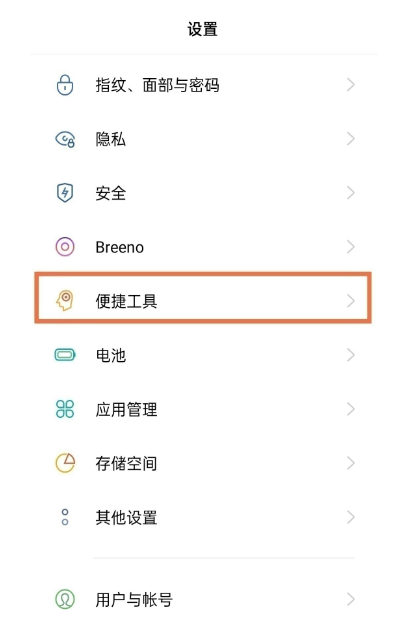Screen dimensions: 415x632
Task: Tap the head icon for 便捷工具
Action: point(65,301)
